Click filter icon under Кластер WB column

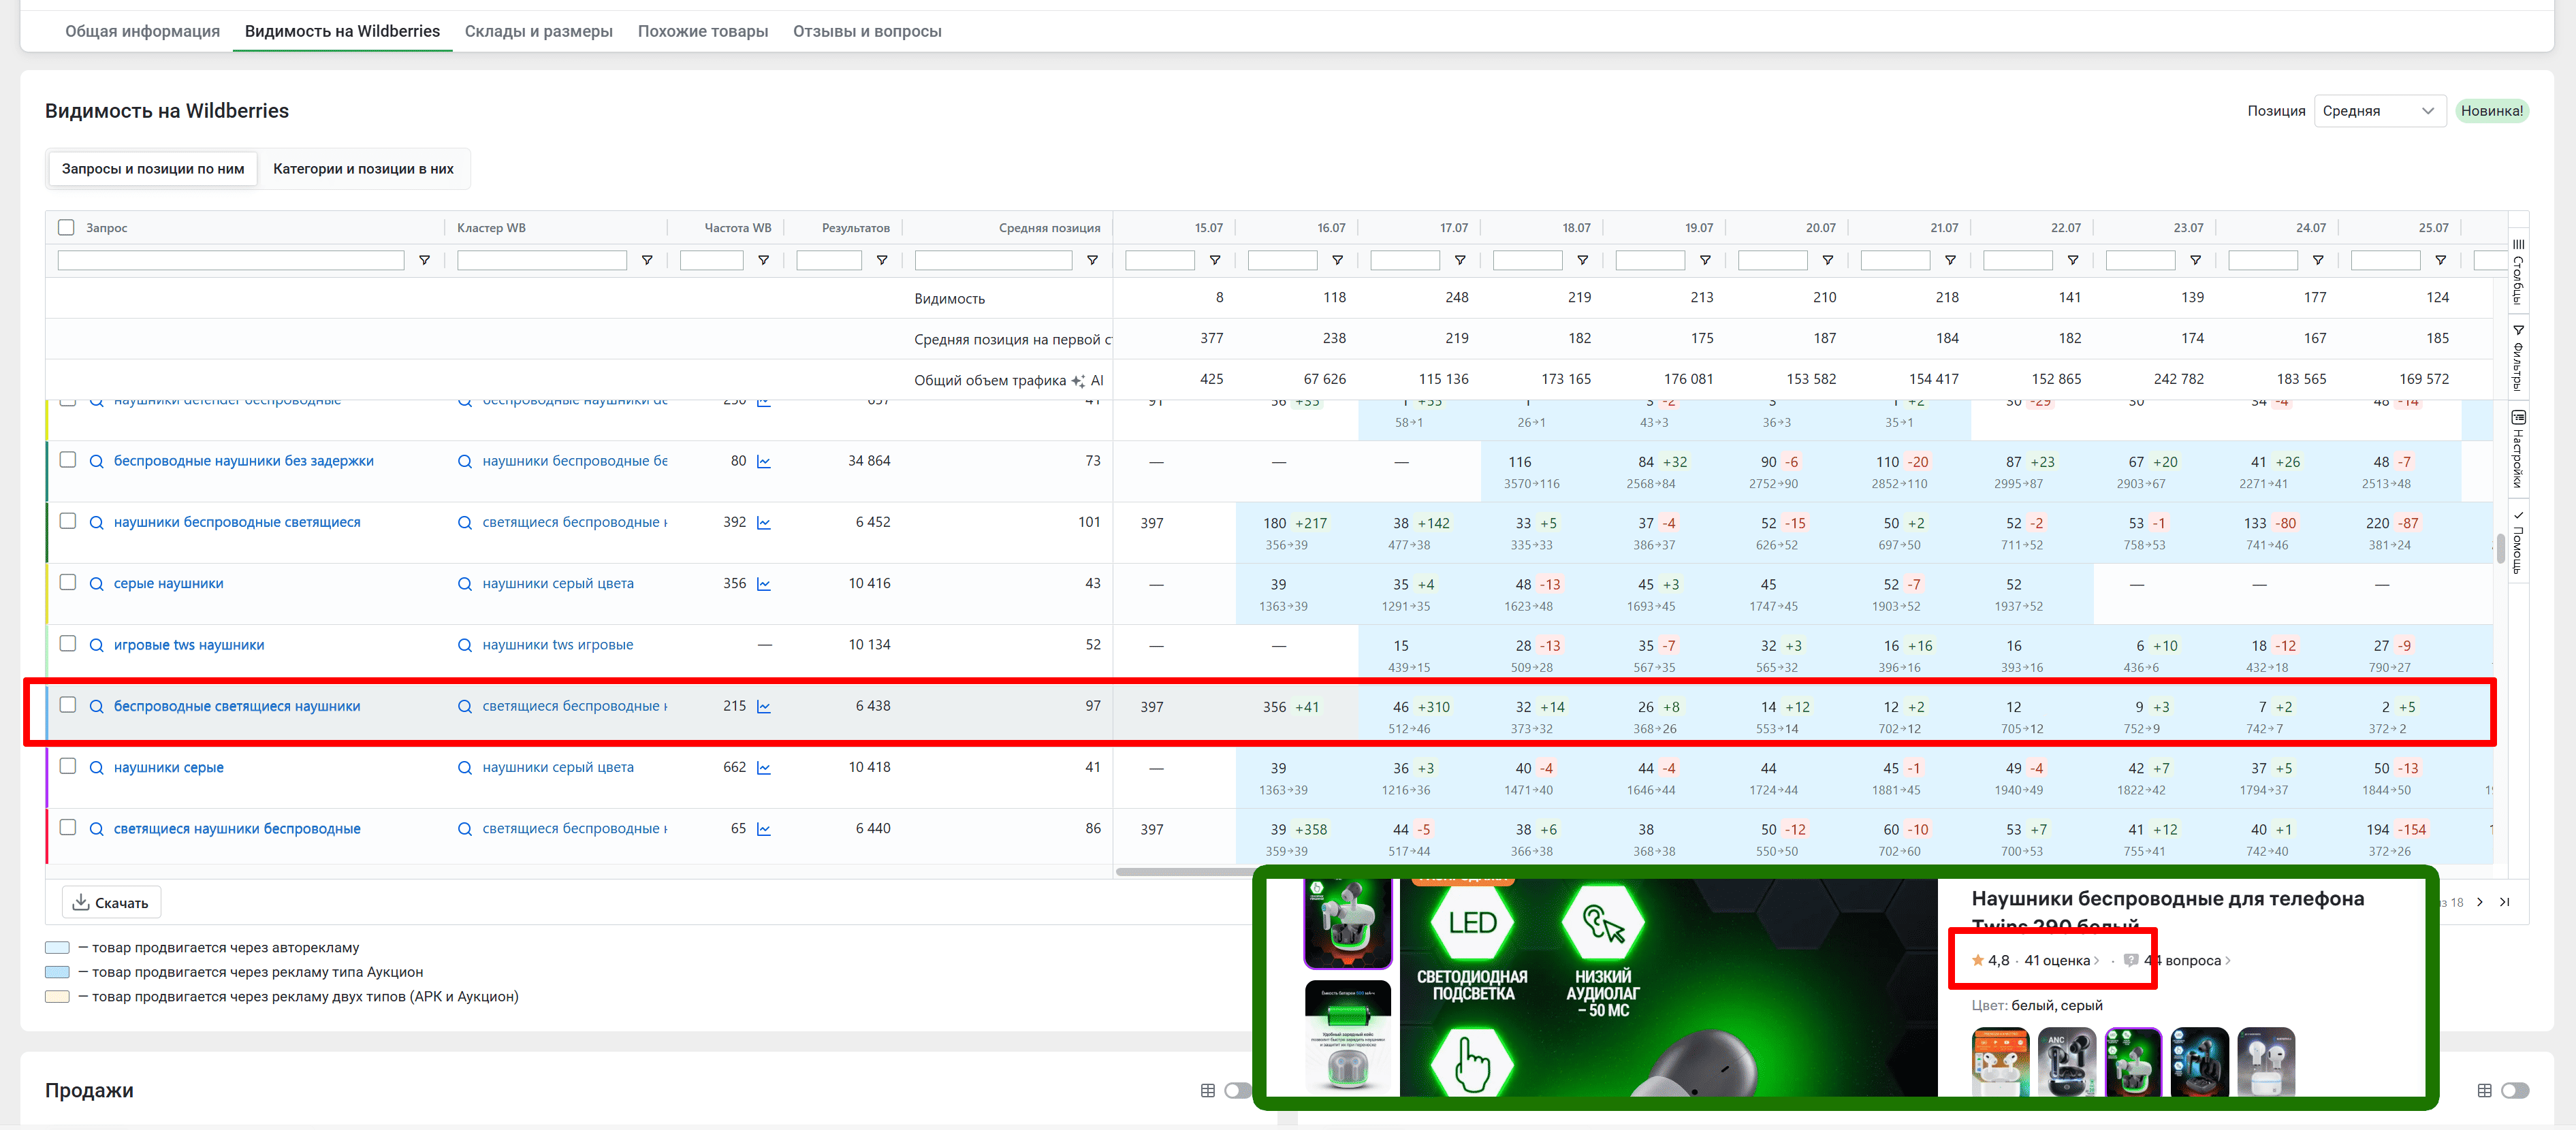(x=647, y=260)
